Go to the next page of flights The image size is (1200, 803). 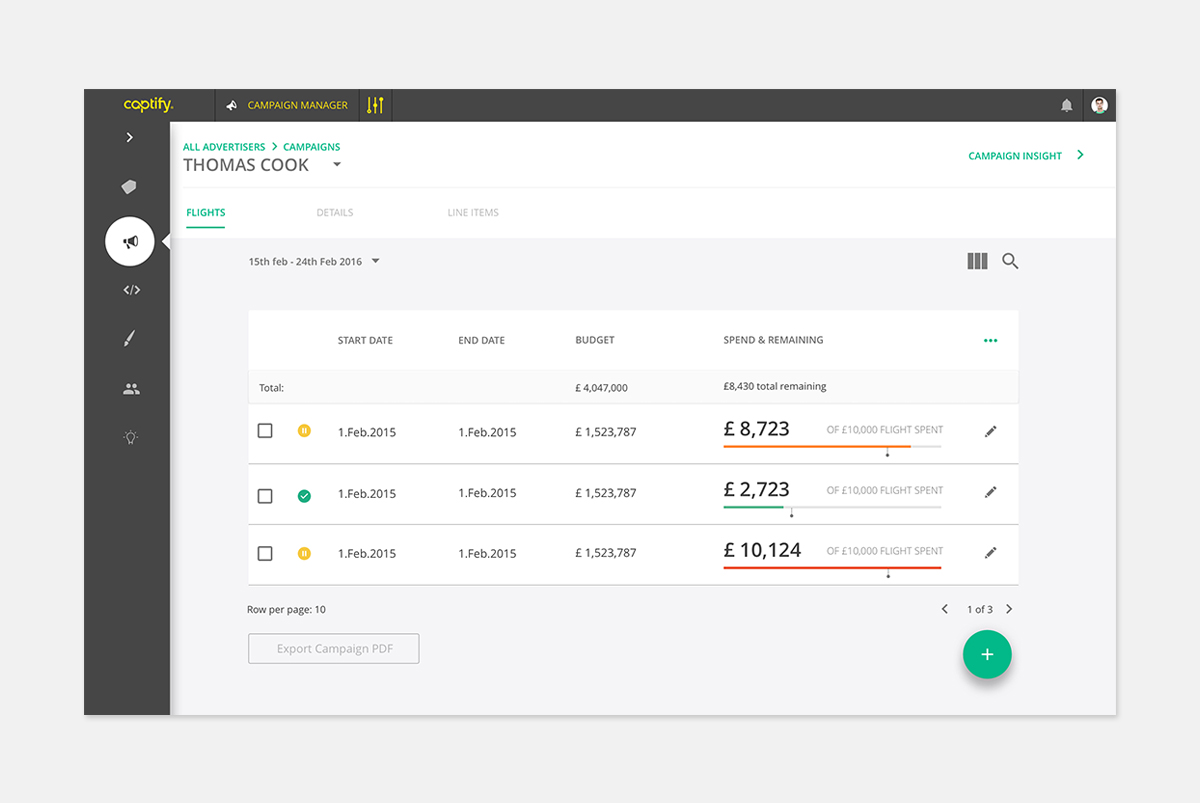(x=1009, y=609)
